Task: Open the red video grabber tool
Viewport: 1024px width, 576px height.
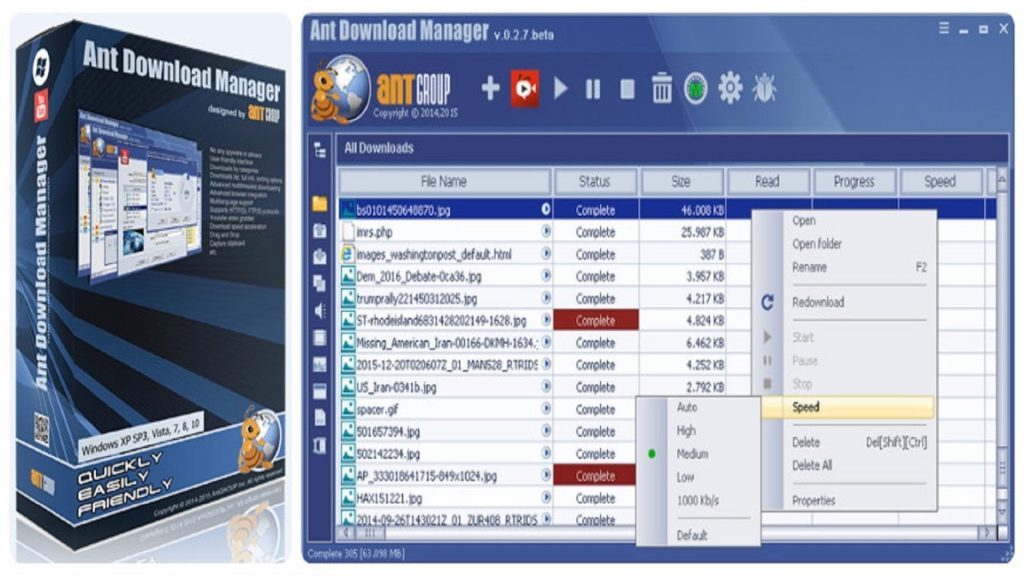Action: pos(525,89)
